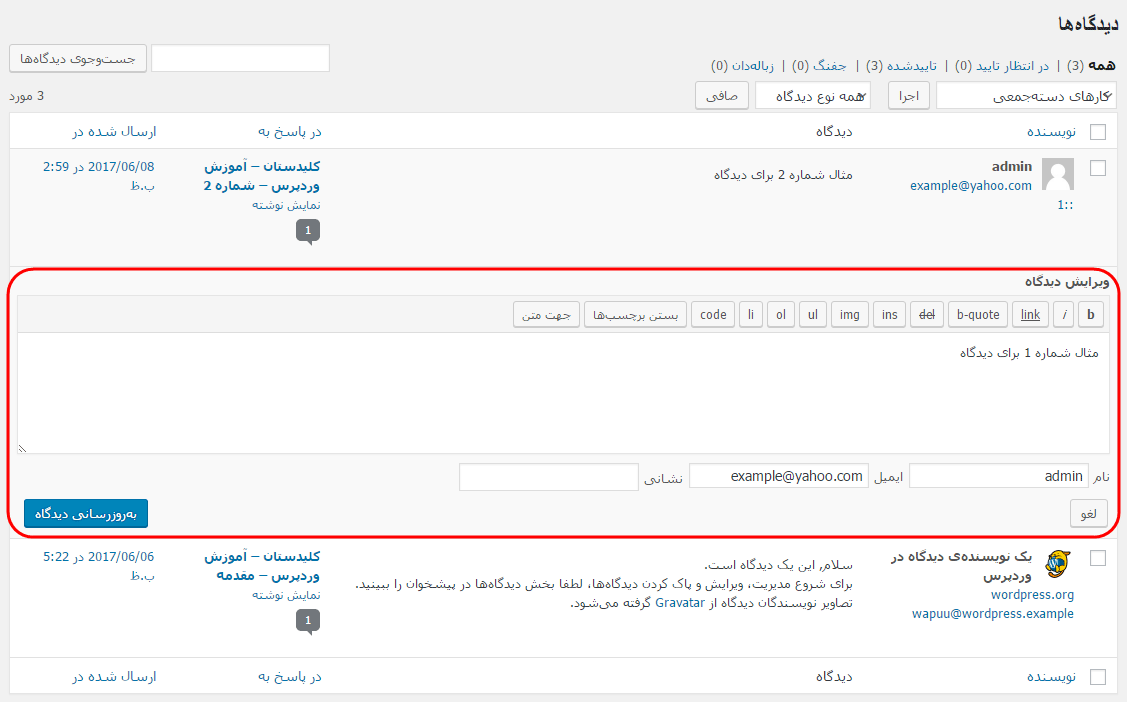Click the جست‌وجوی دیدگاه‌ها search button

click(x=78, y=58)
